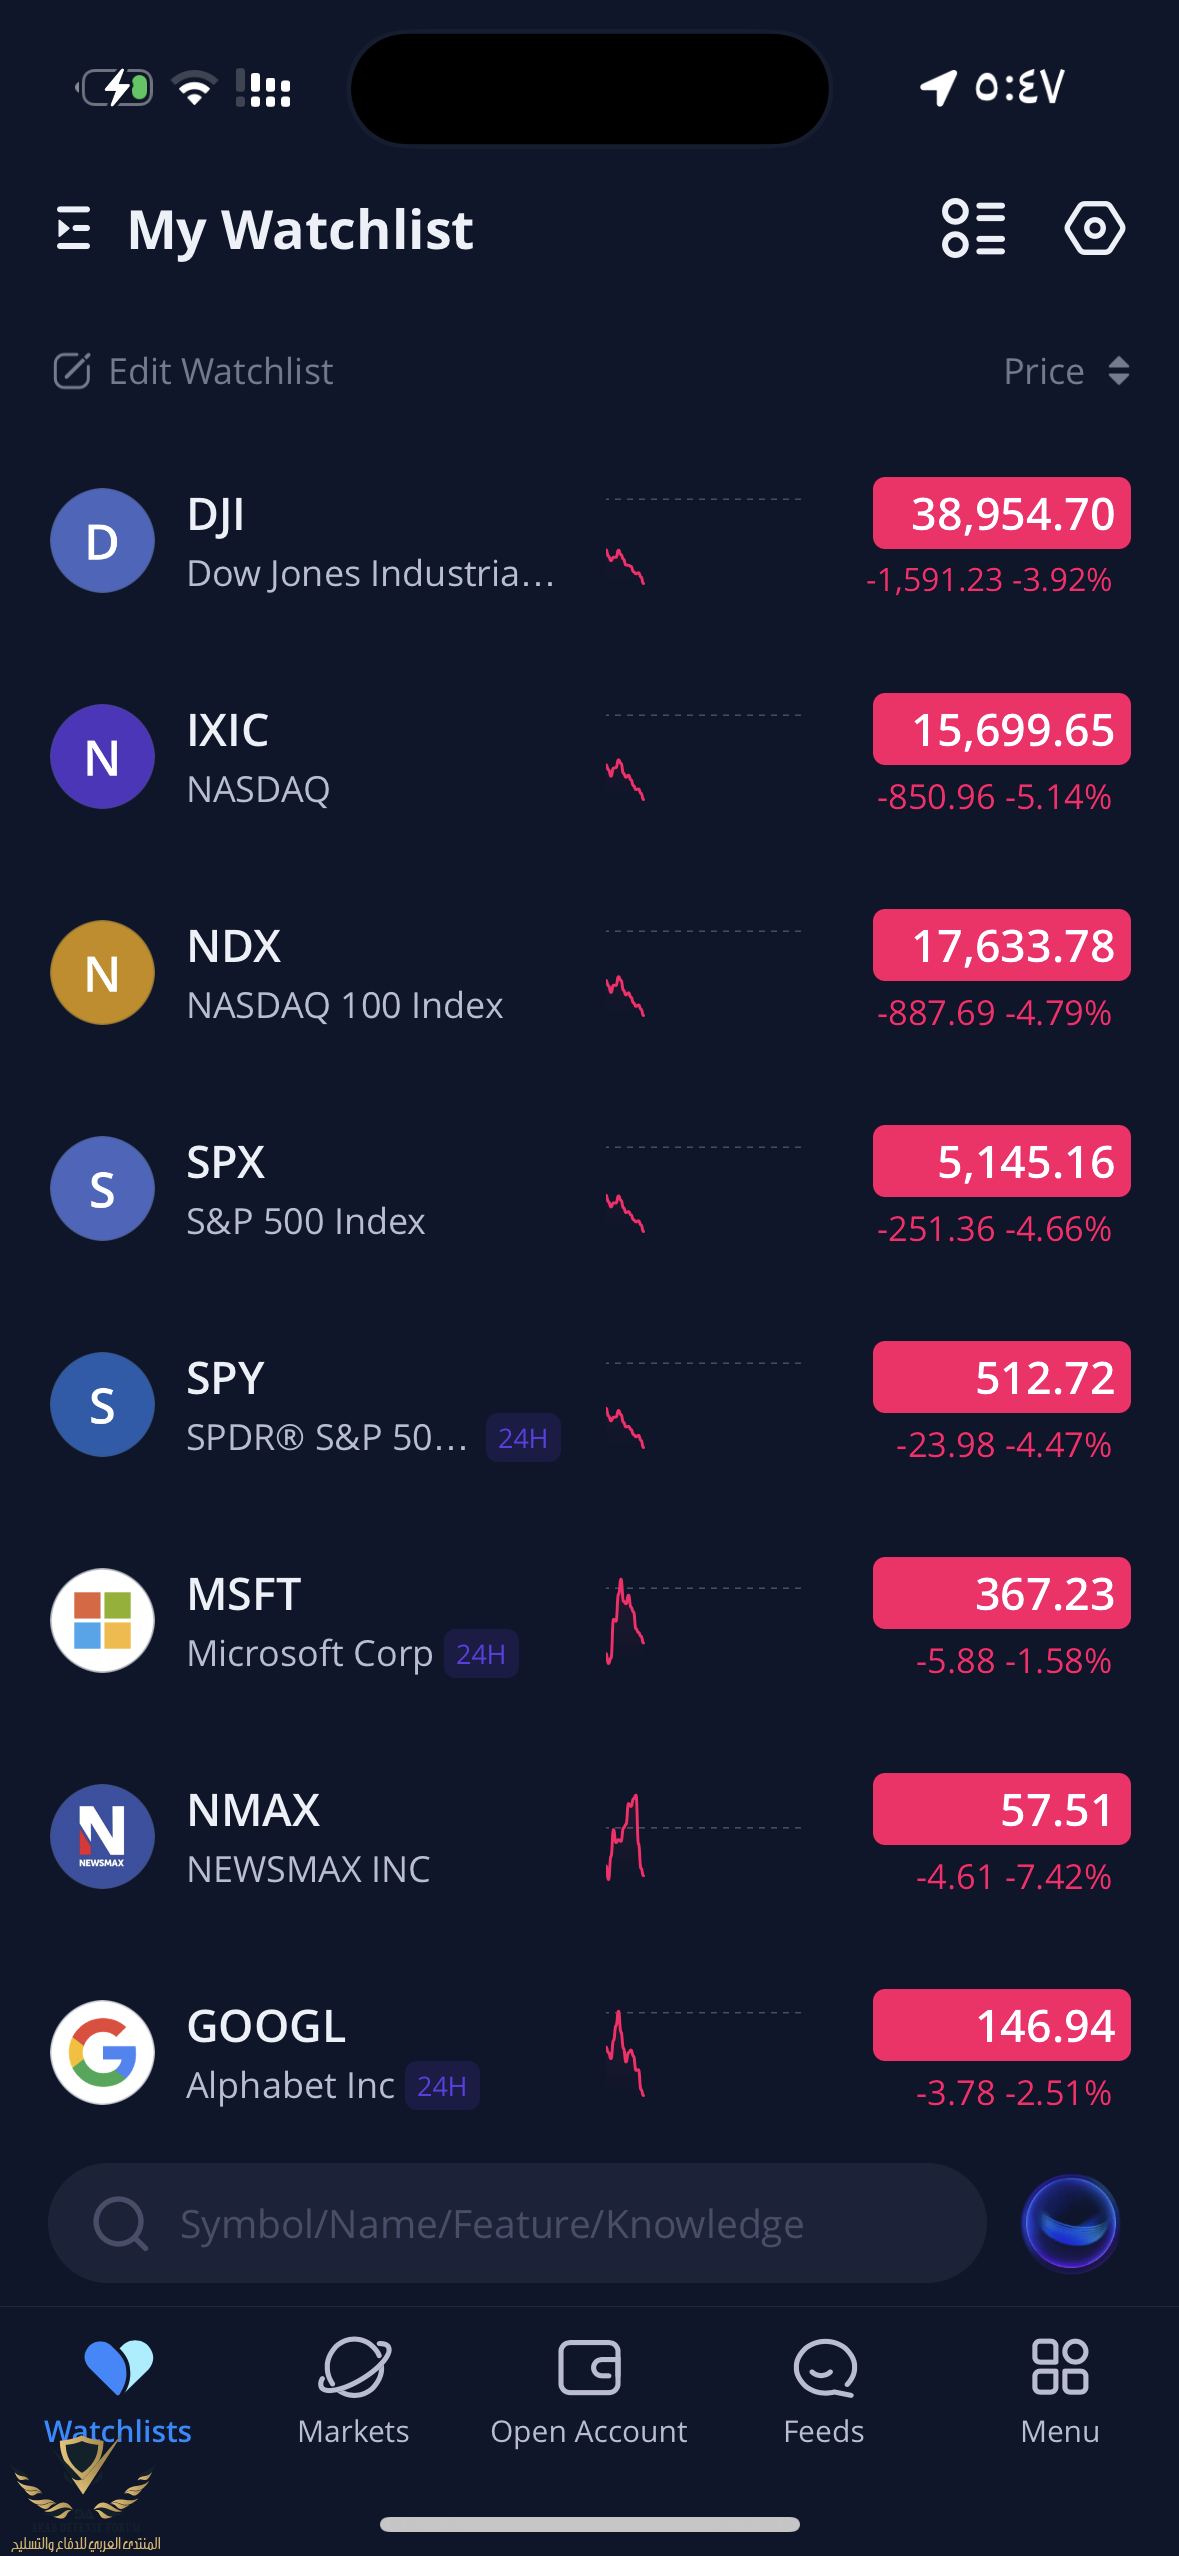Tap the 24H badge on MSFT
The image size is (1179, 2556).
(x=481, y=1654)
